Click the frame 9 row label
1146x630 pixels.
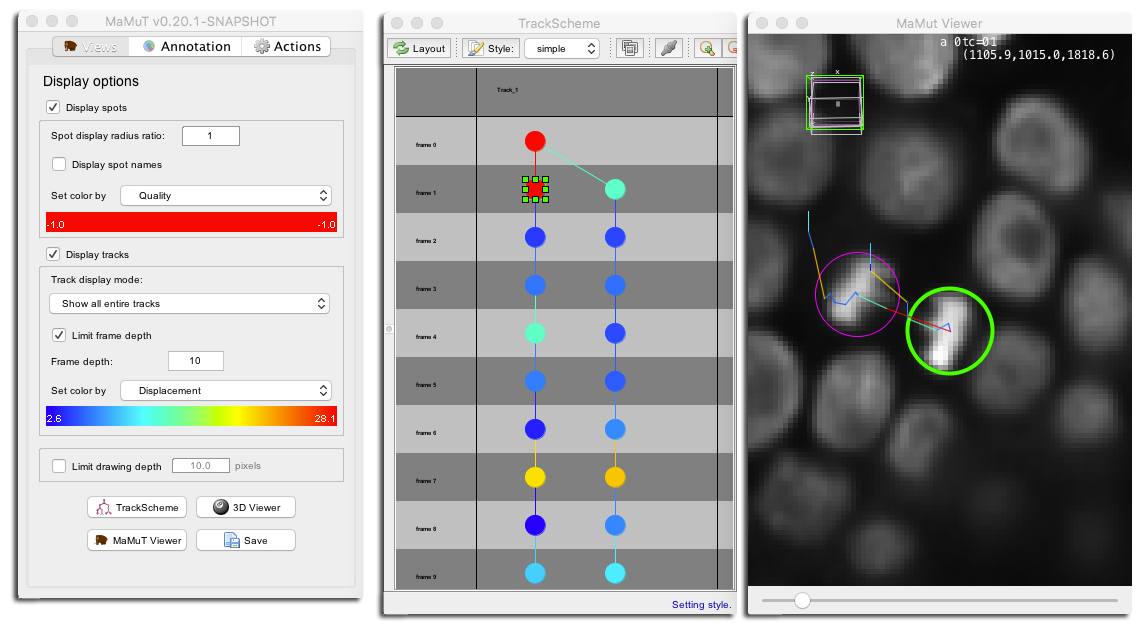coord(426,577)
